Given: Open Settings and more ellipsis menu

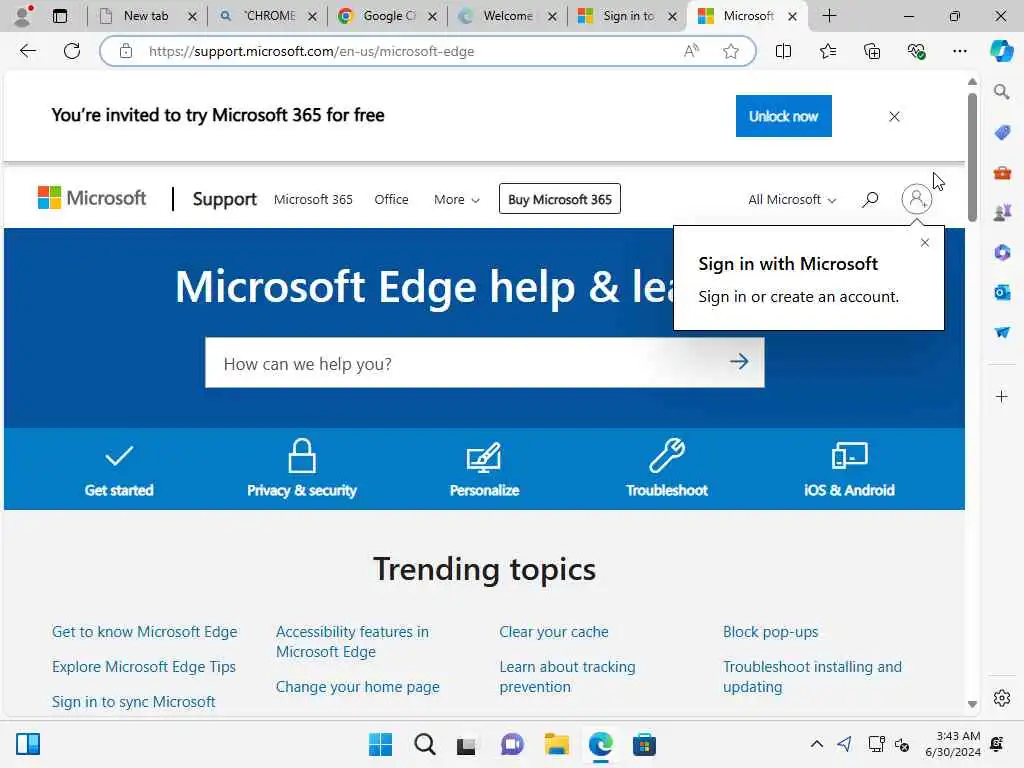Looking at the screenshot, I should coord(959,51).
